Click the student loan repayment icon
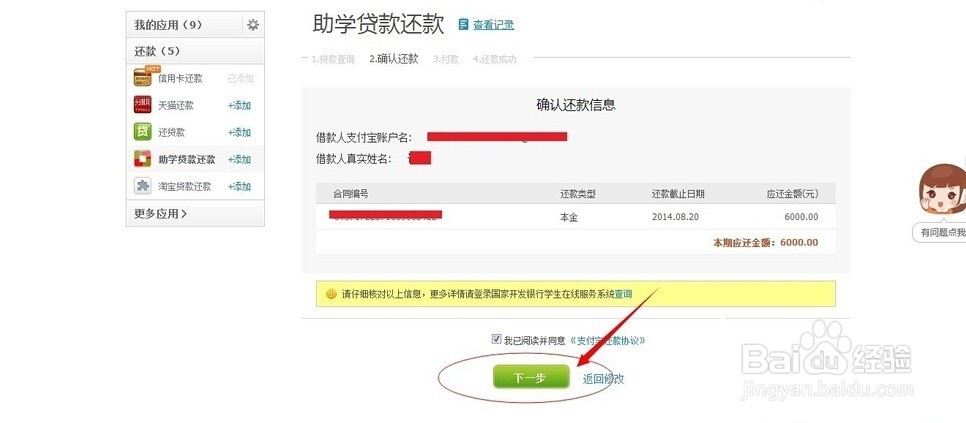966x423 pixels. tap(142, 159)
